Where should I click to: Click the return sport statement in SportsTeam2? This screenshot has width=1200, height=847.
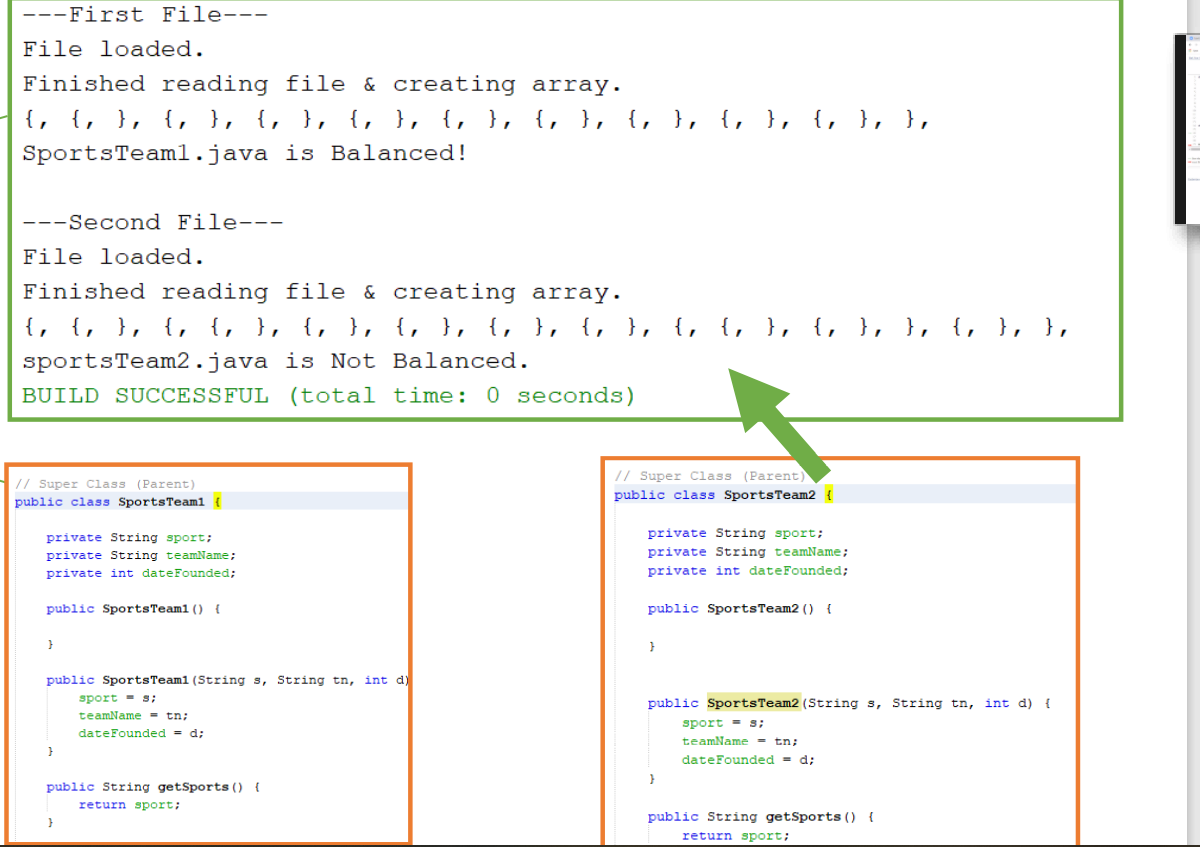[x=735, y=835]
